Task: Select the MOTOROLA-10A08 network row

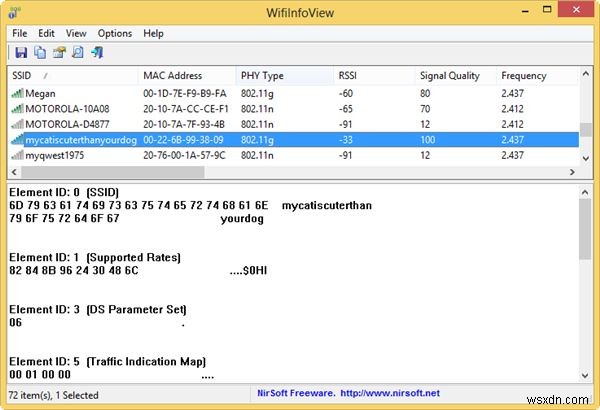Action: coord(293,109)
